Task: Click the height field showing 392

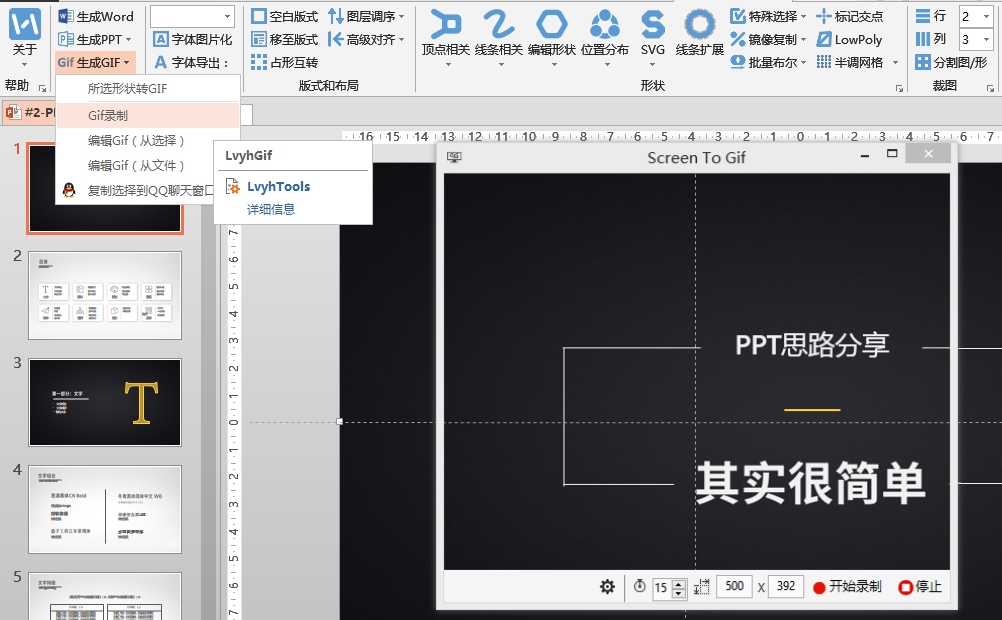Action: tap(786, 586)
